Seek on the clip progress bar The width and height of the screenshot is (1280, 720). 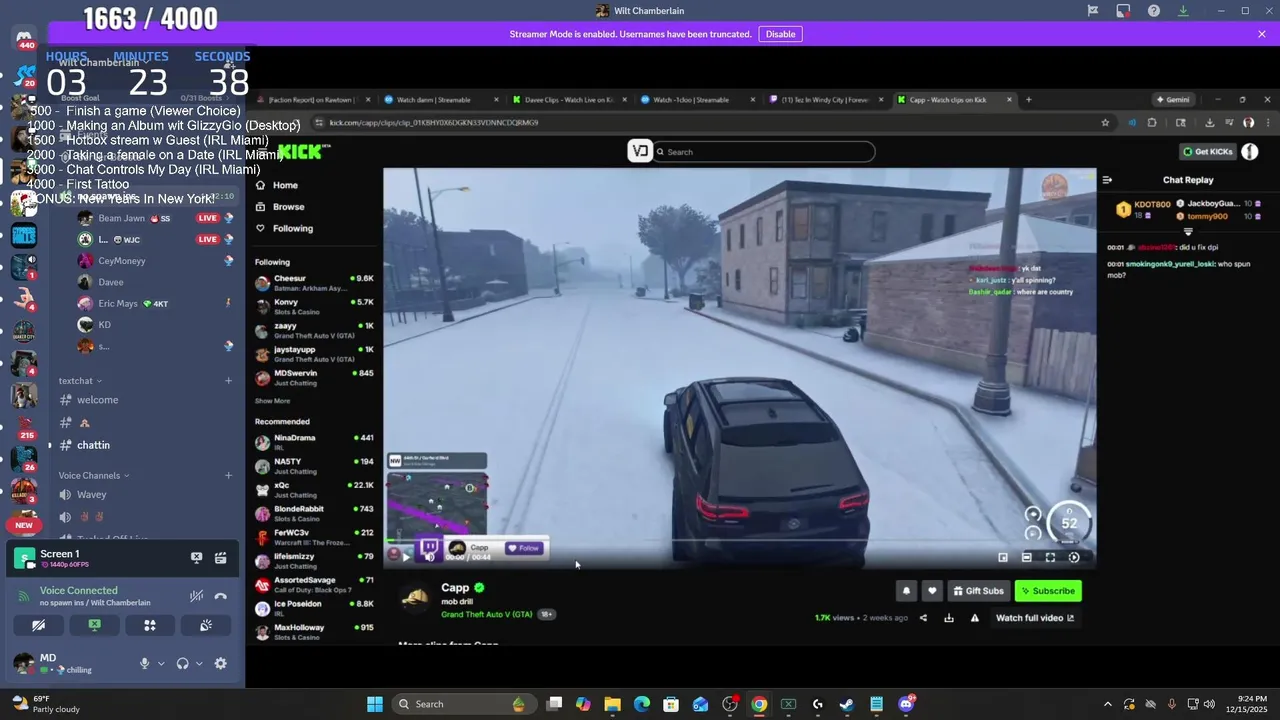(740, 541)
